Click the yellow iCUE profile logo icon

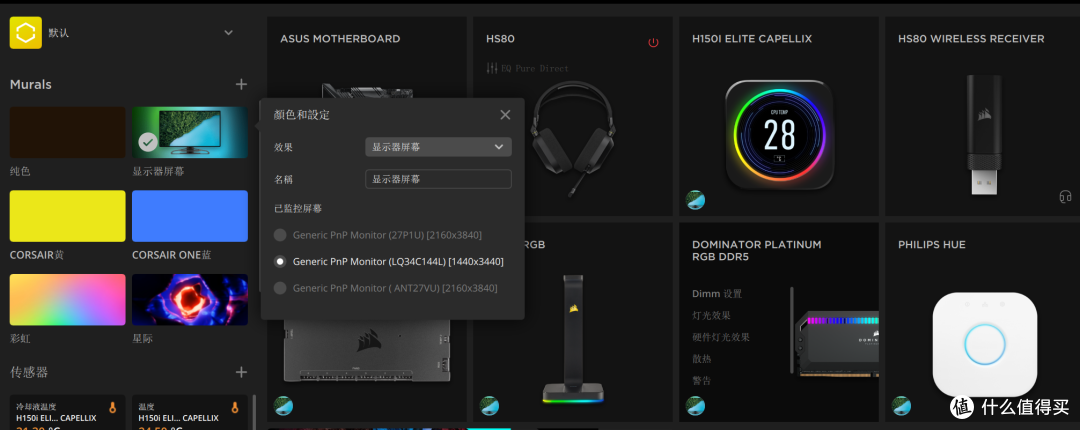tap(25, 32)
